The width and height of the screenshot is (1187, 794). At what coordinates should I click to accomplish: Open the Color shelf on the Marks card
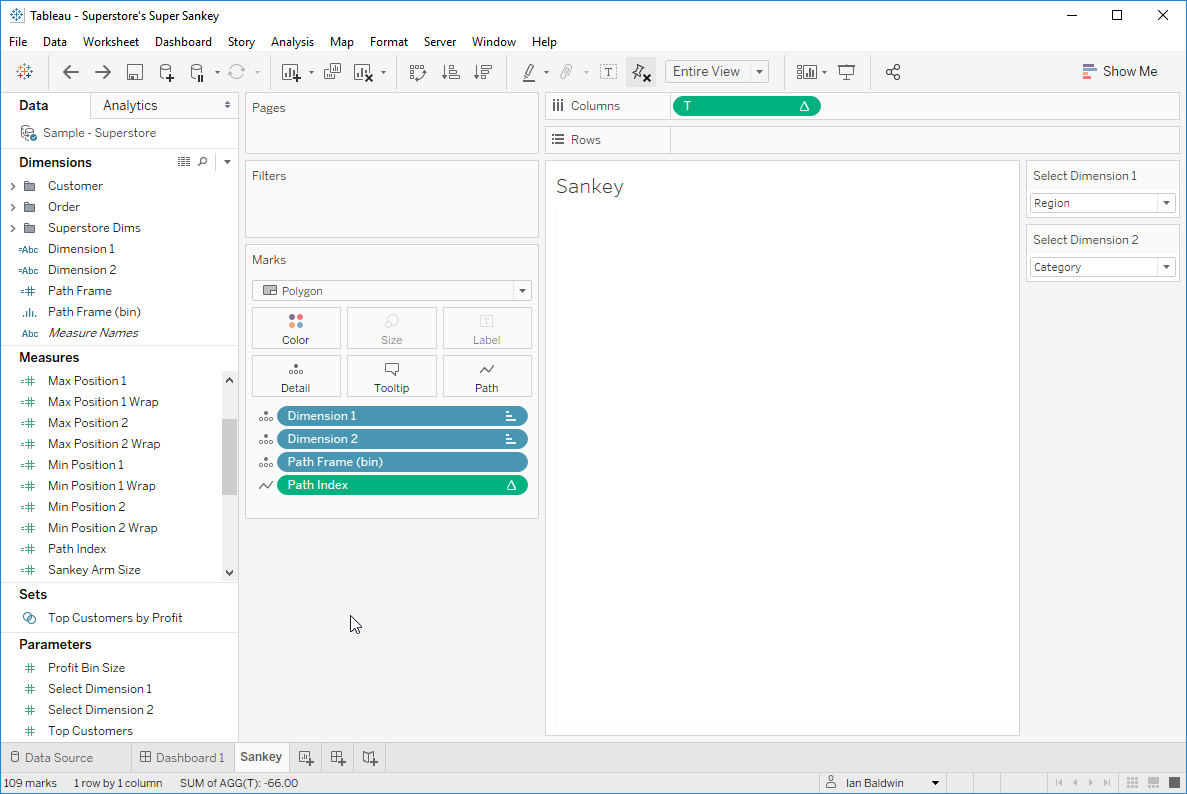click(x=296, y=328)
